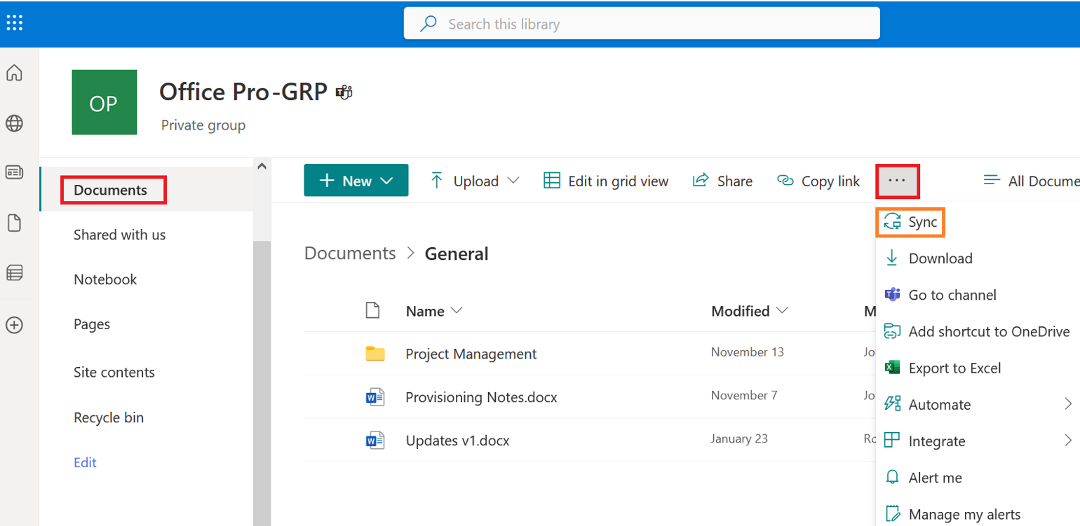
Task: Expand the New button dropdown
Action: click(x=356, y=181)
